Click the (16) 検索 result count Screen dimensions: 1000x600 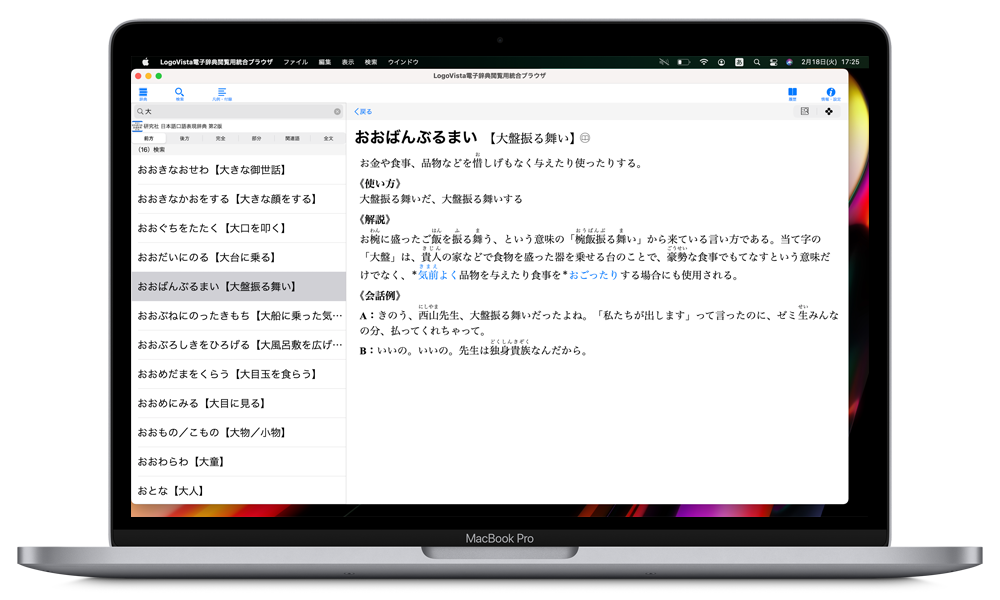[x=151, y=150]
